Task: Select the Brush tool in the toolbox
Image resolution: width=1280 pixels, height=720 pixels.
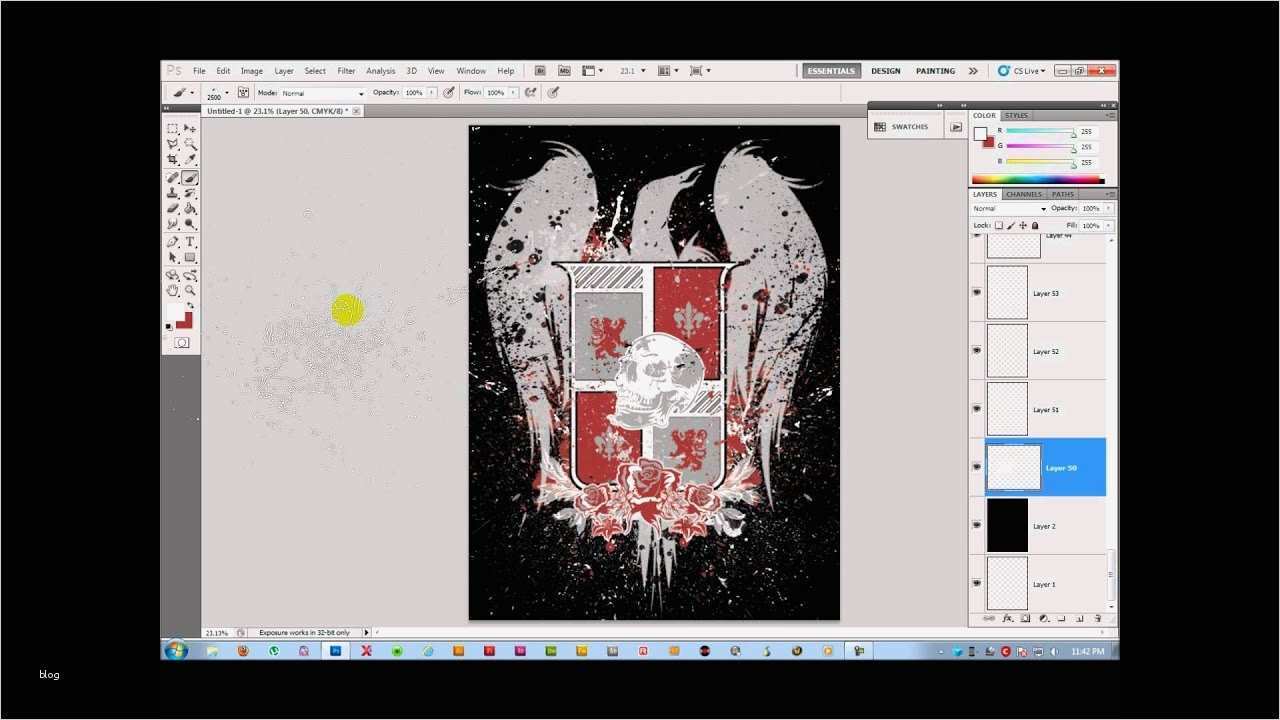Action: (190, 177)
